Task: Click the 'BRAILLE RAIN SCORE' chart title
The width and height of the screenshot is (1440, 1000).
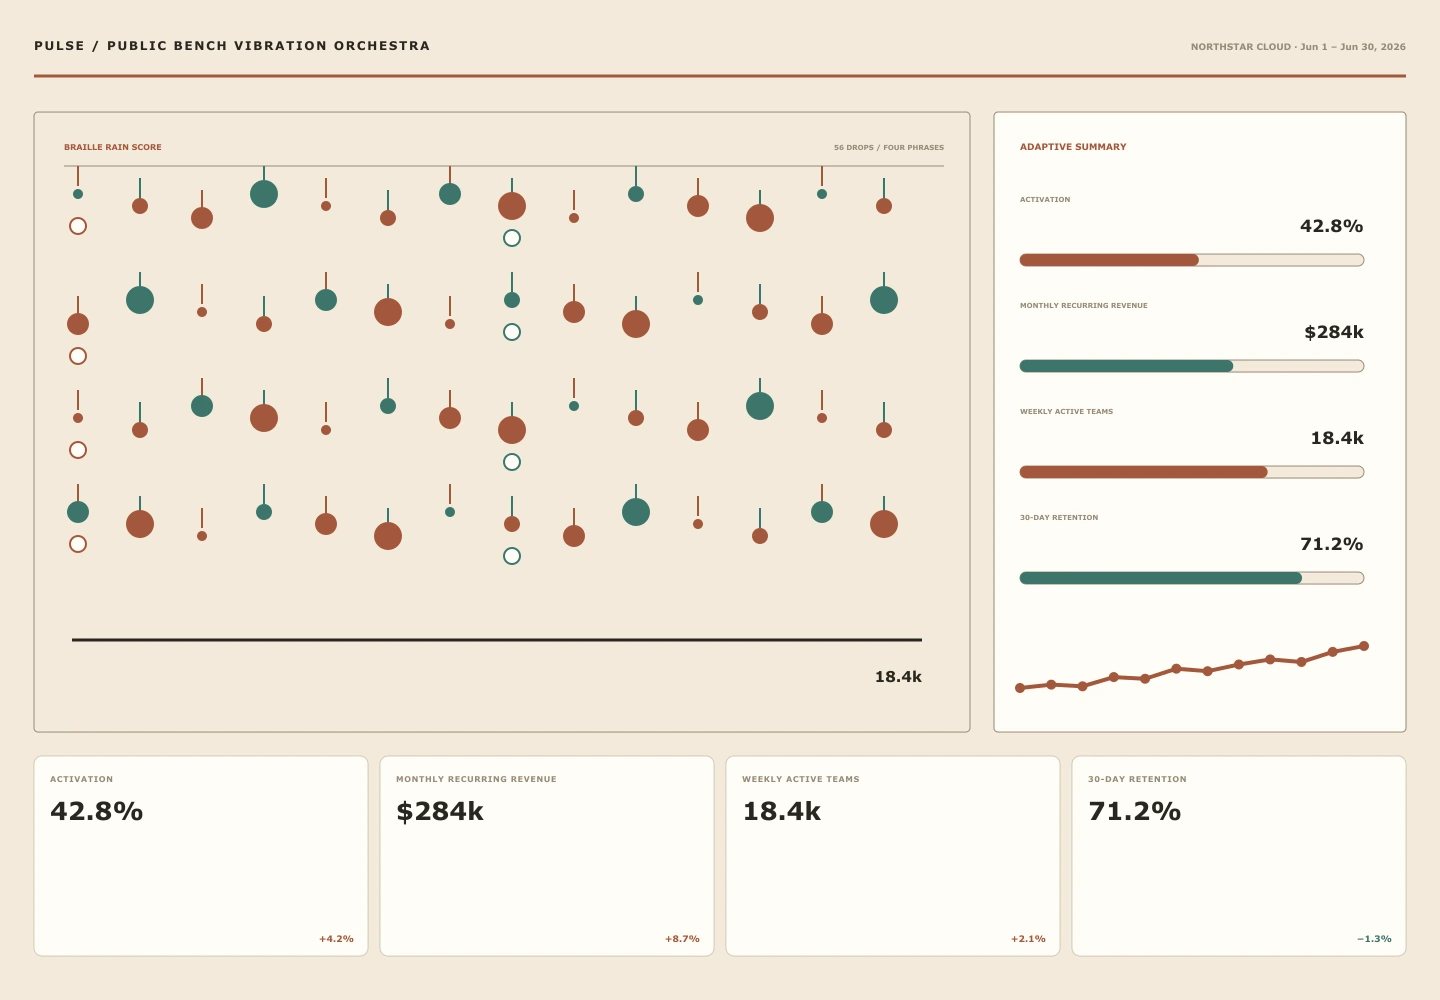Action: click(x=113, y=147)
